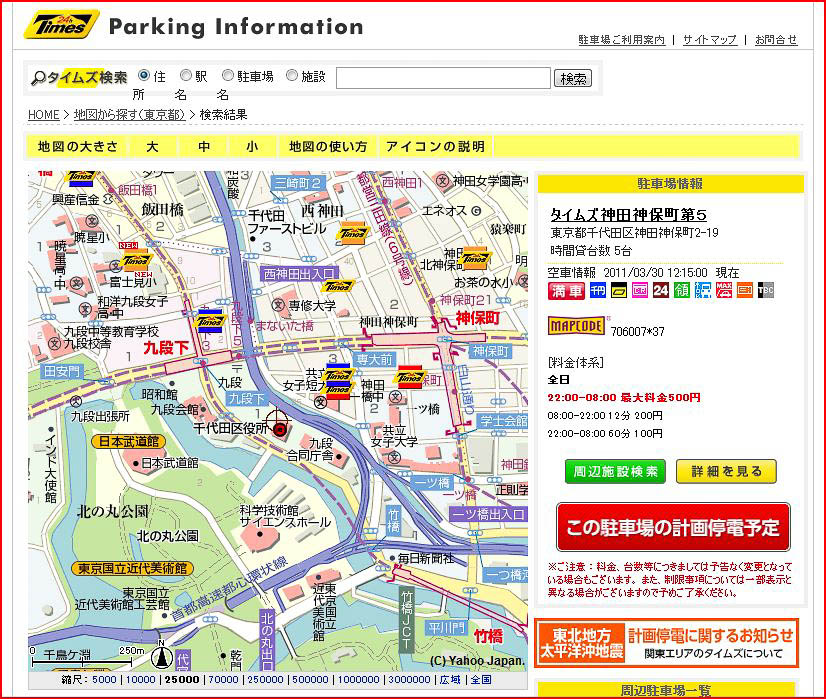The image size is (826, 699).
Task: Click the TBC black icon
Action: (x=766, y=291)
